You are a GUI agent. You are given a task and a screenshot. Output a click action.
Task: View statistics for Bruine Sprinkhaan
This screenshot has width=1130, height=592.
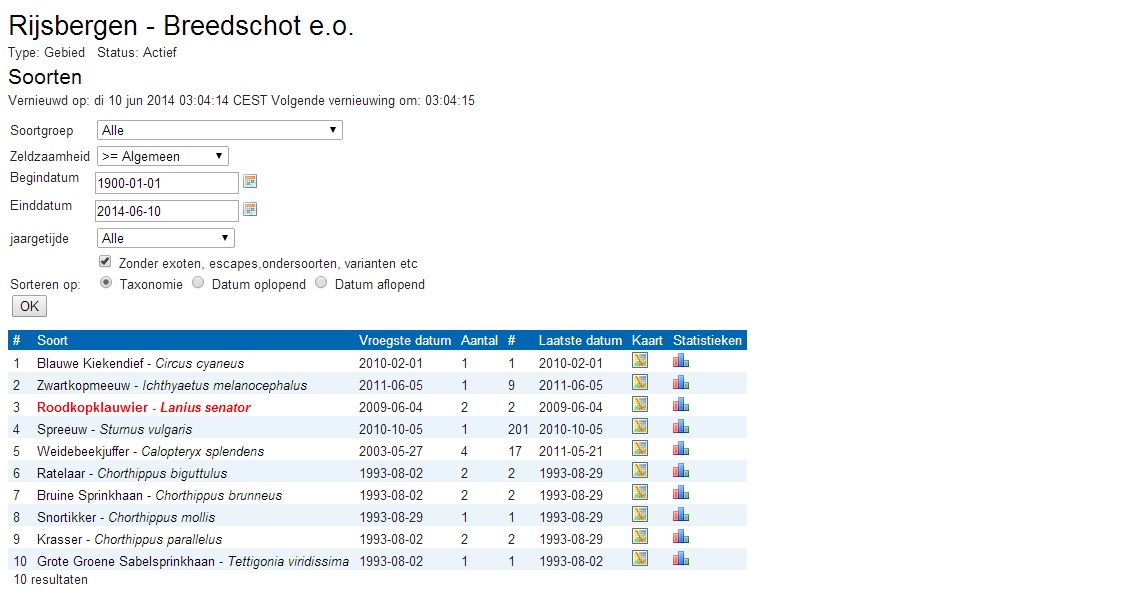pyautogui.click(x=680, y=492)
